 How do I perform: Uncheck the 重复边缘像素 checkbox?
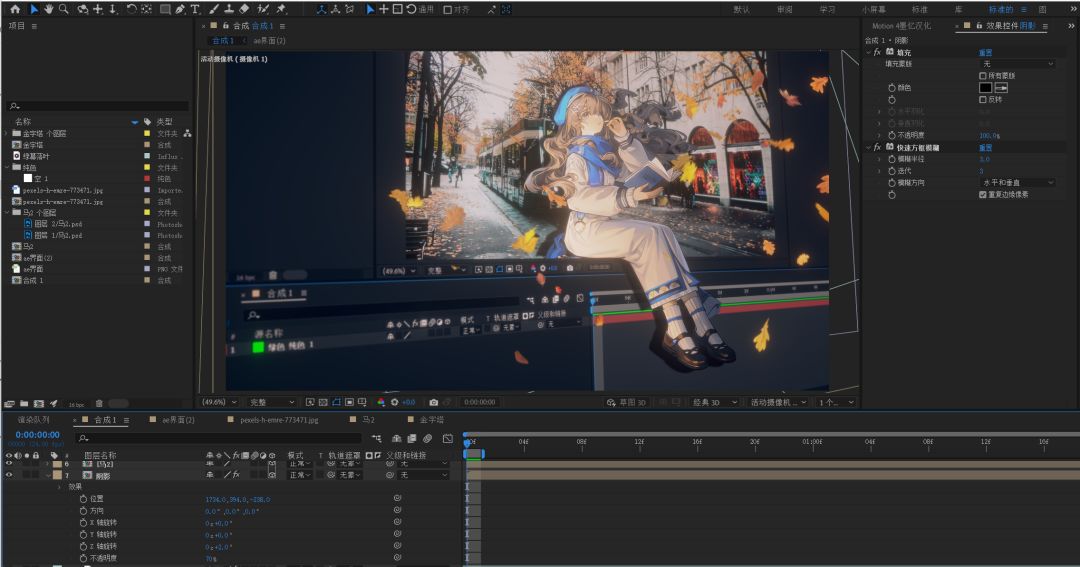[x=982, y=194]
